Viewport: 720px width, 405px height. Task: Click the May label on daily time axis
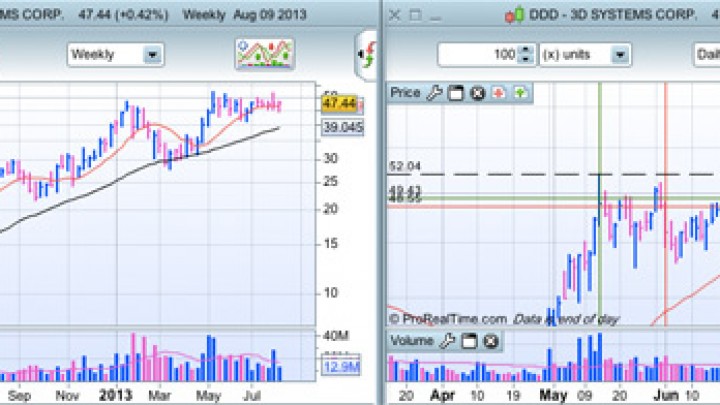click(x=553, y=395)
